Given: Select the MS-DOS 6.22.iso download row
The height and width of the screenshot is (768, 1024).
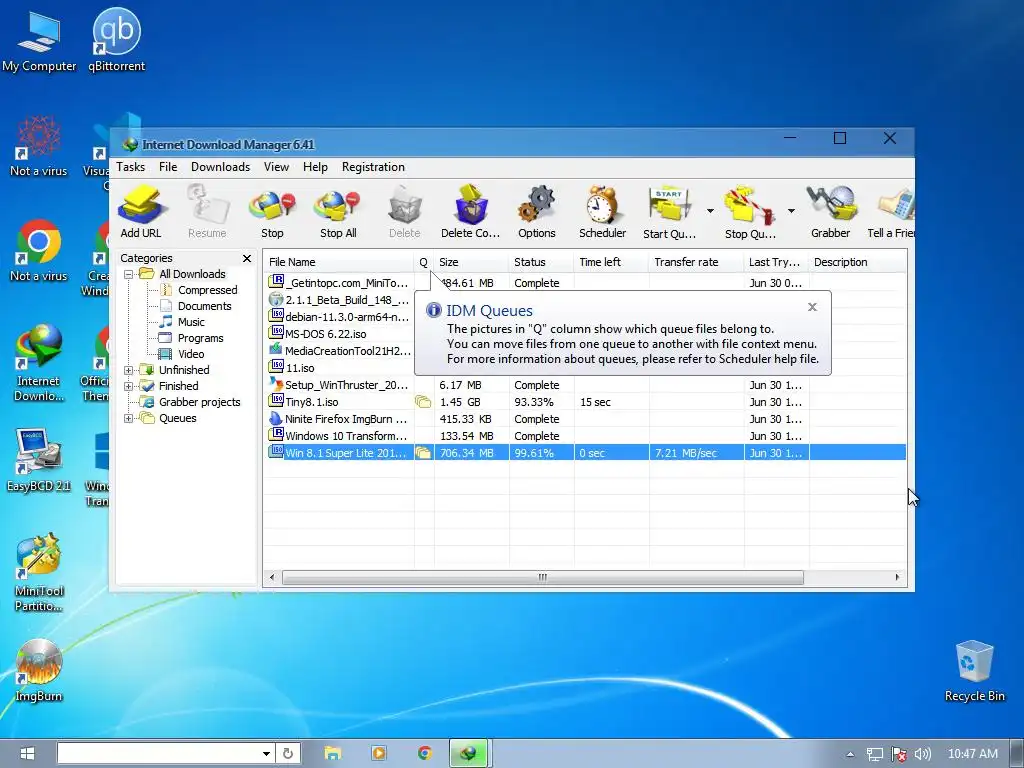Looking at the screenshot, I should [340, 334].
